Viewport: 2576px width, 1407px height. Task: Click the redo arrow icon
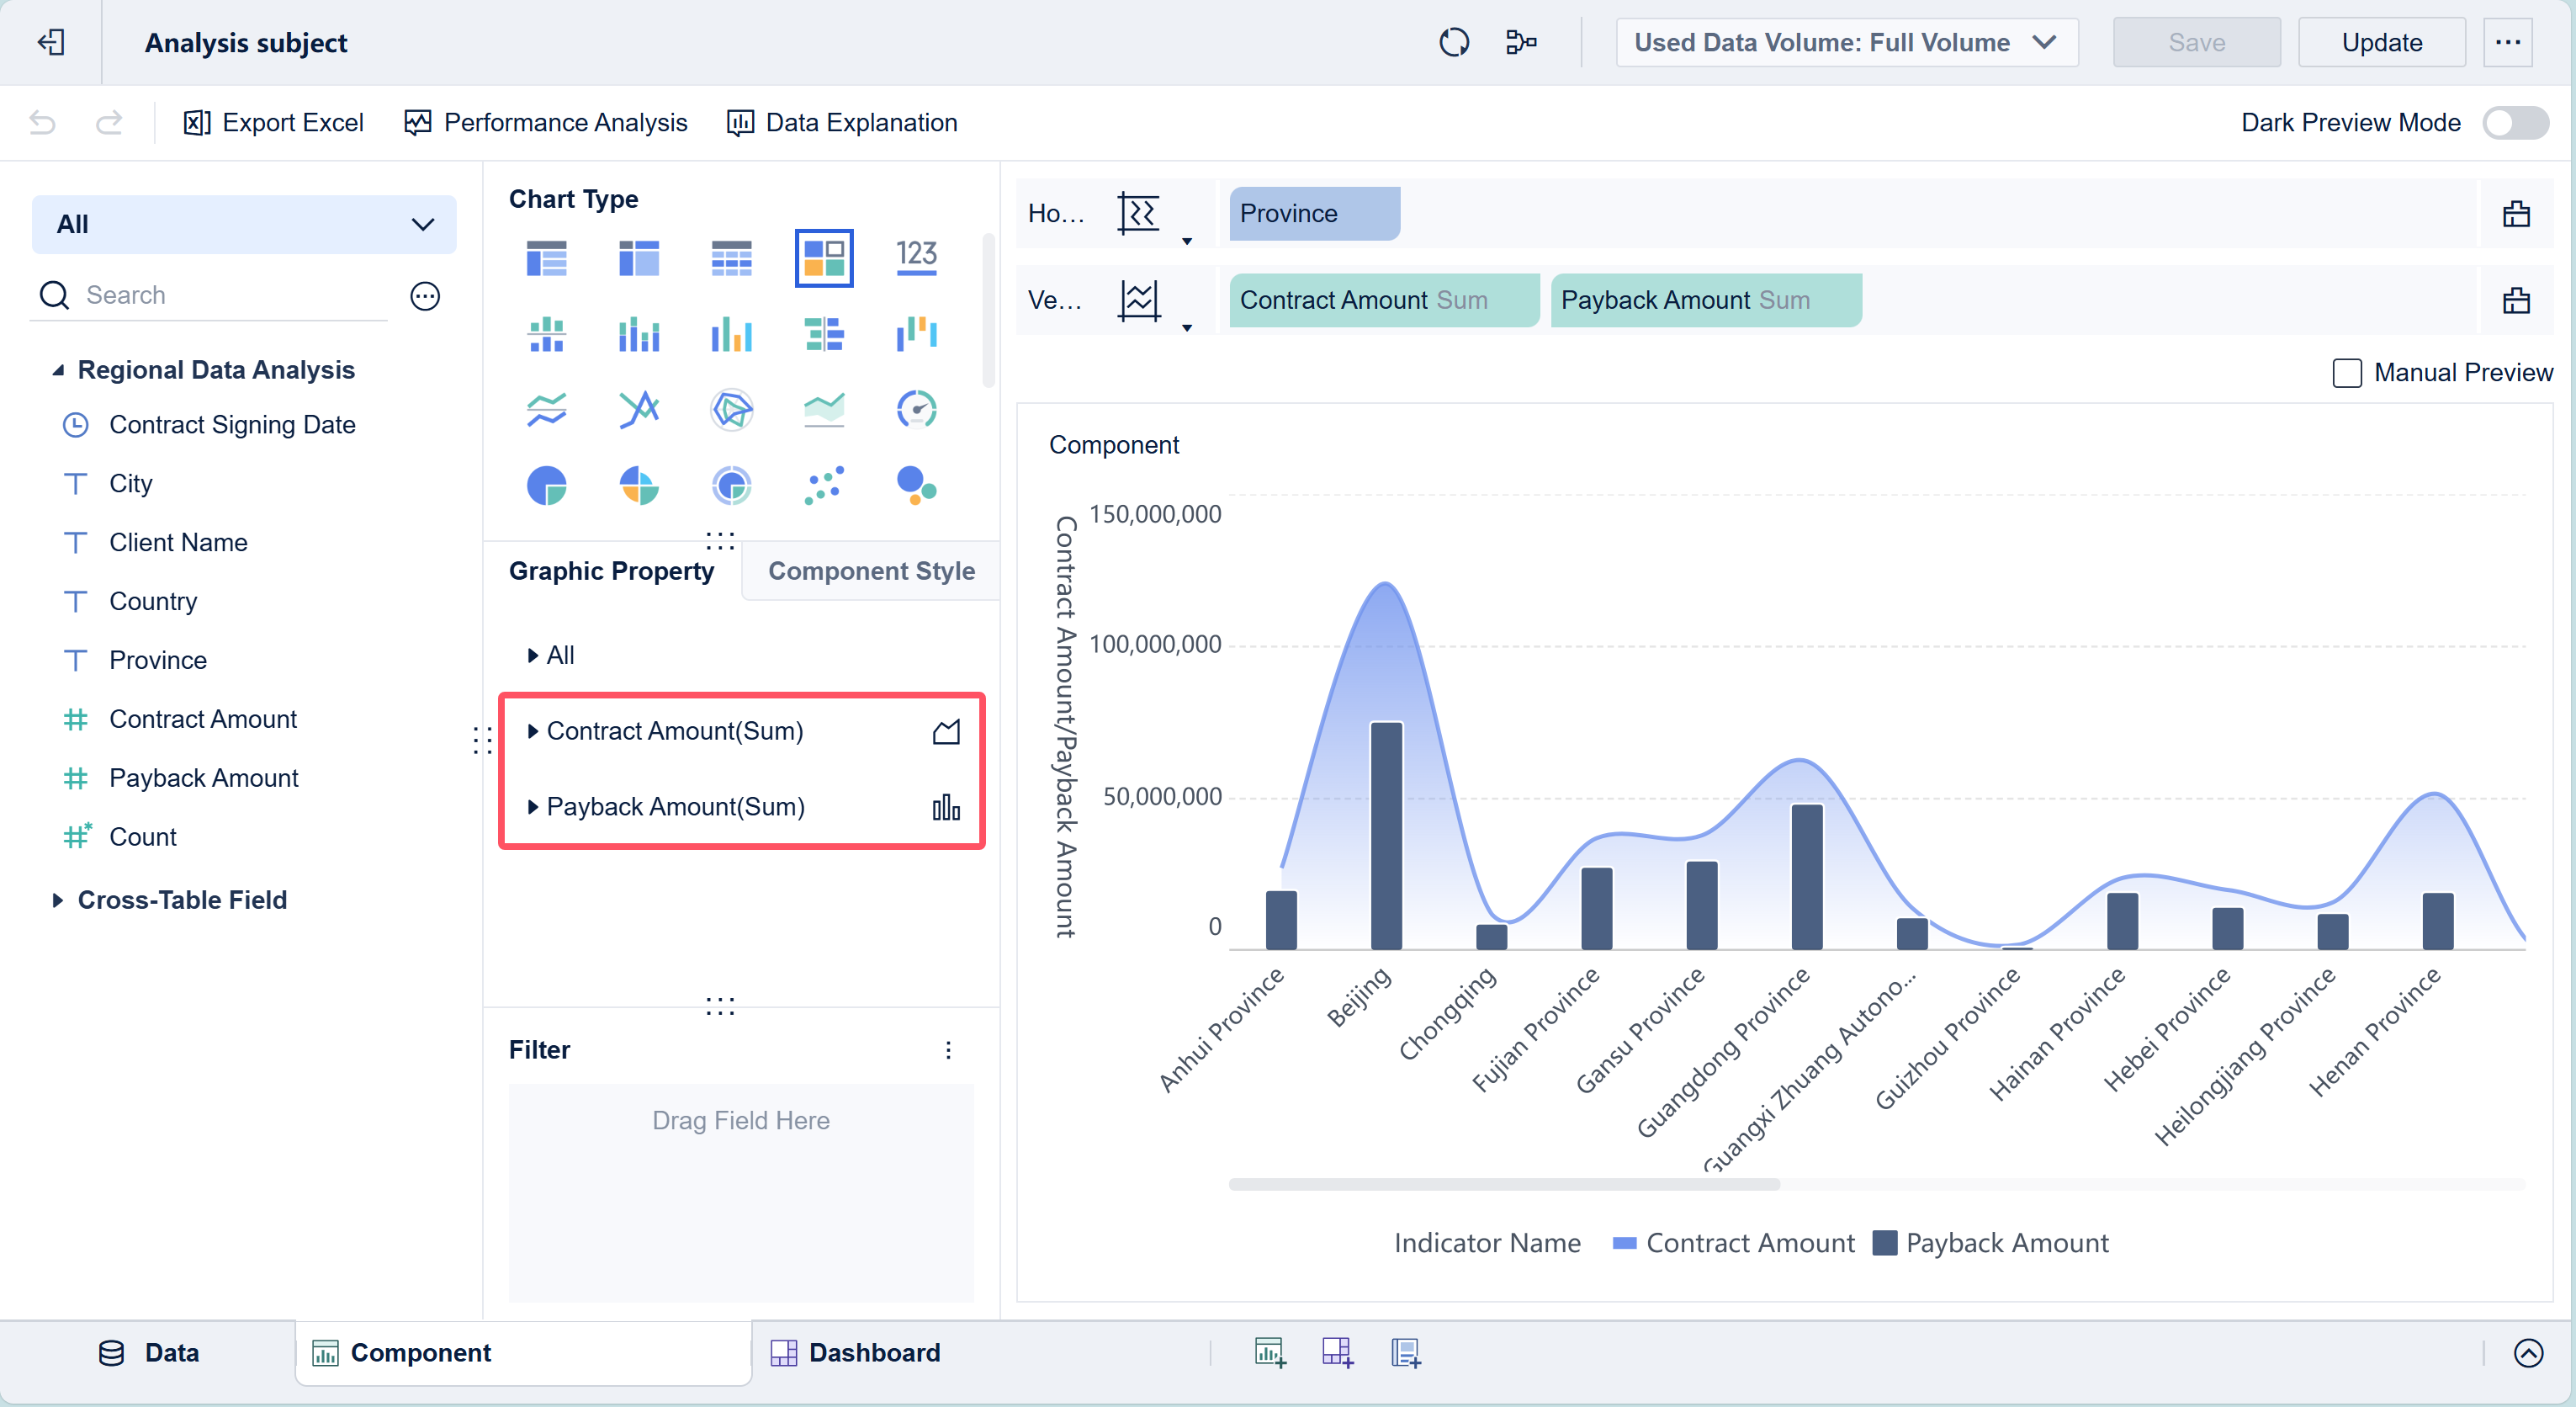[x=109, y=122]
